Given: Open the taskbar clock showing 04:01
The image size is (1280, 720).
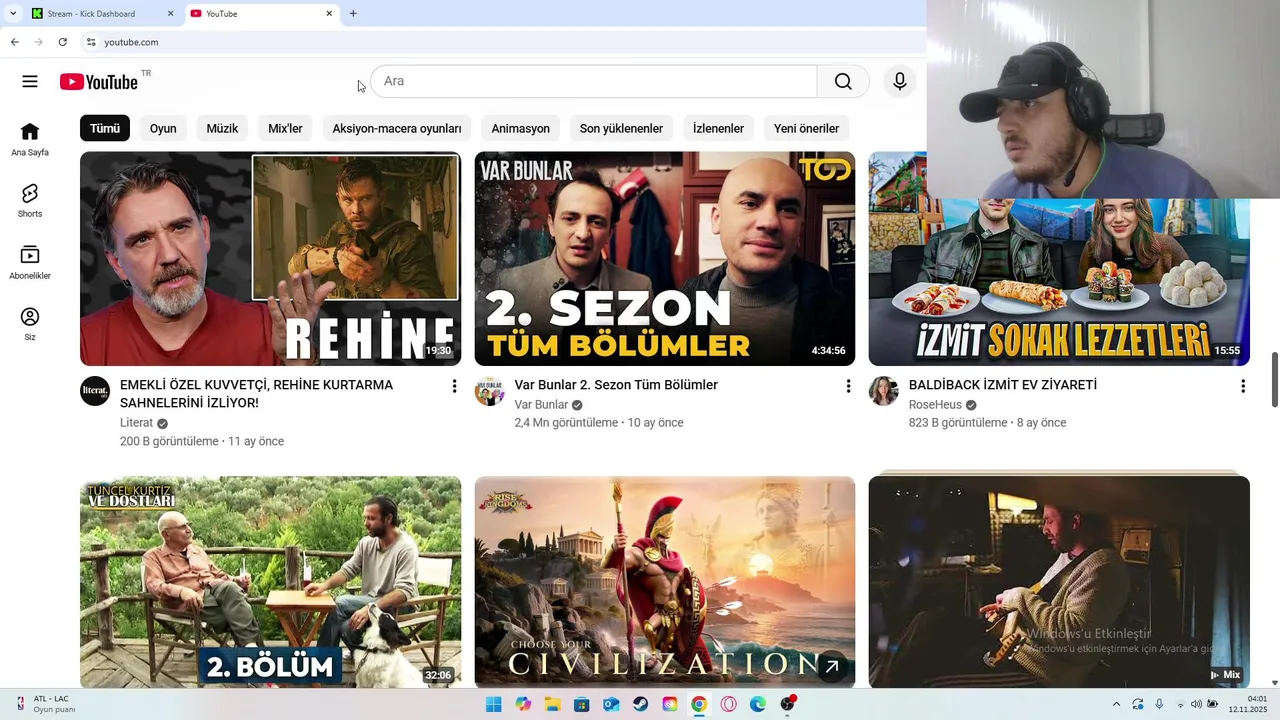Looking at the screenshot, I should 1248,704.
